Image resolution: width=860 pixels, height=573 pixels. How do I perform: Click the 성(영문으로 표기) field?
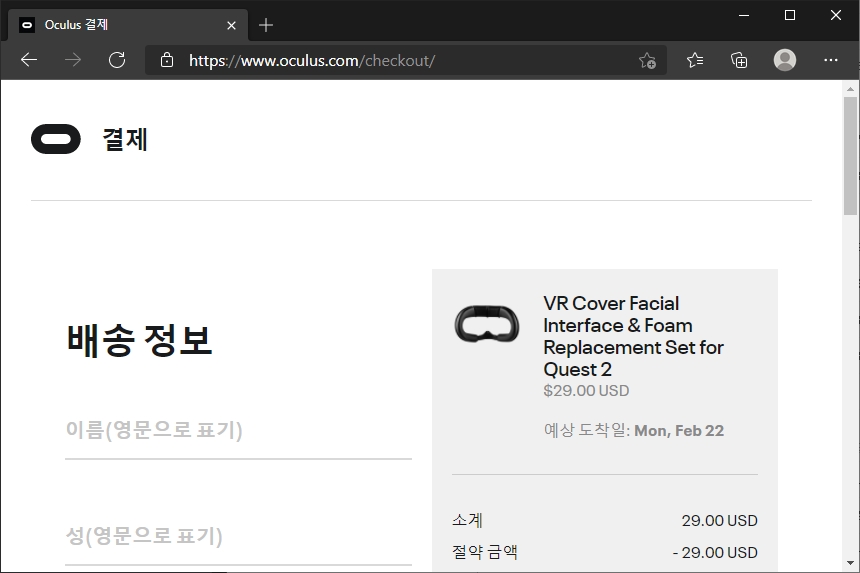pyautogui.click(x=238, y=543)
